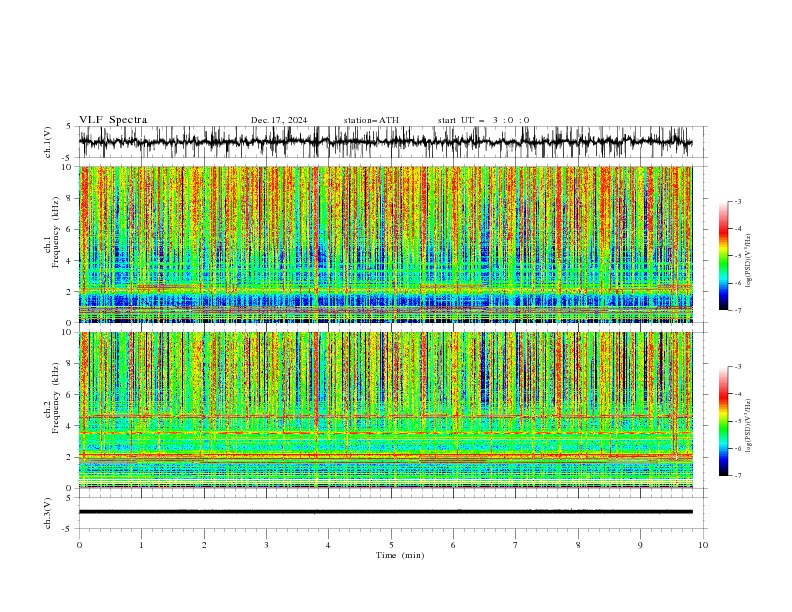The height and width of the screenshot is (612, 792).
Task: Click the "1" tick on time axis
Action: tap(141, 545)
